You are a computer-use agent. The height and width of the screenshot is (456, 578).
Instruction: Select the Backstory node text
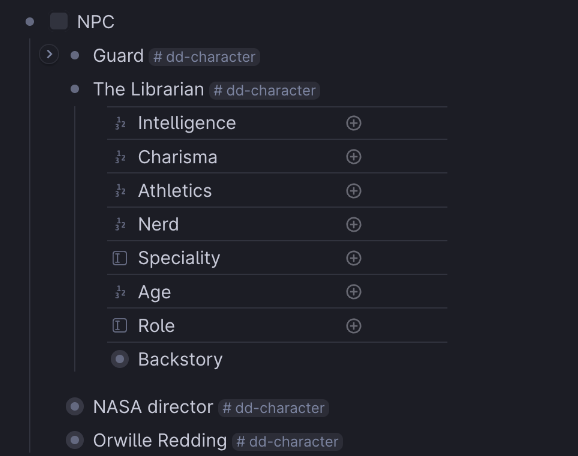[180, 359]
